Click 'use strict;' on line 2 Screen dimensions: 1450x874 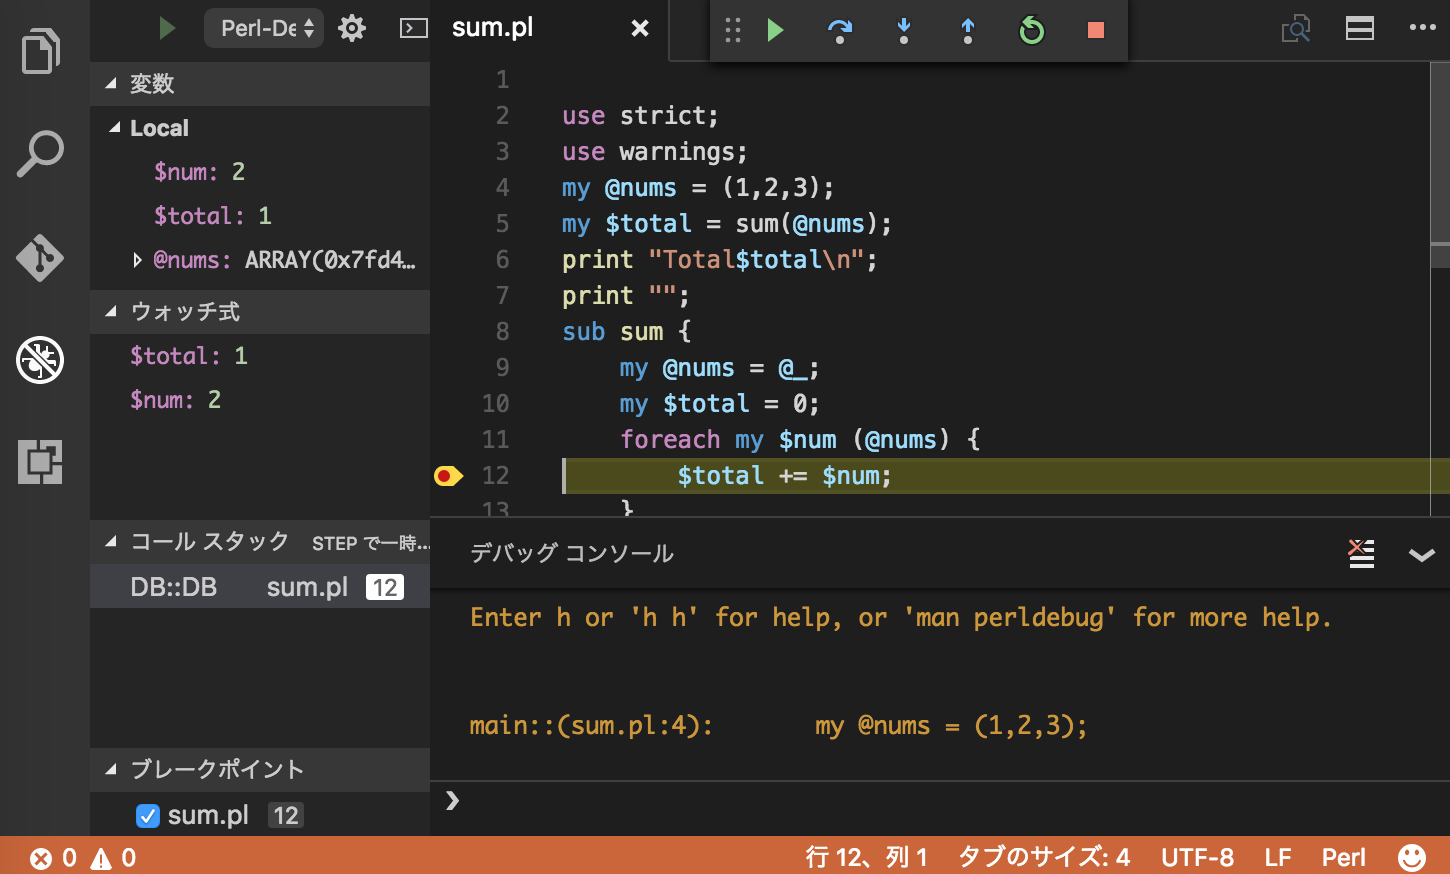640,116
